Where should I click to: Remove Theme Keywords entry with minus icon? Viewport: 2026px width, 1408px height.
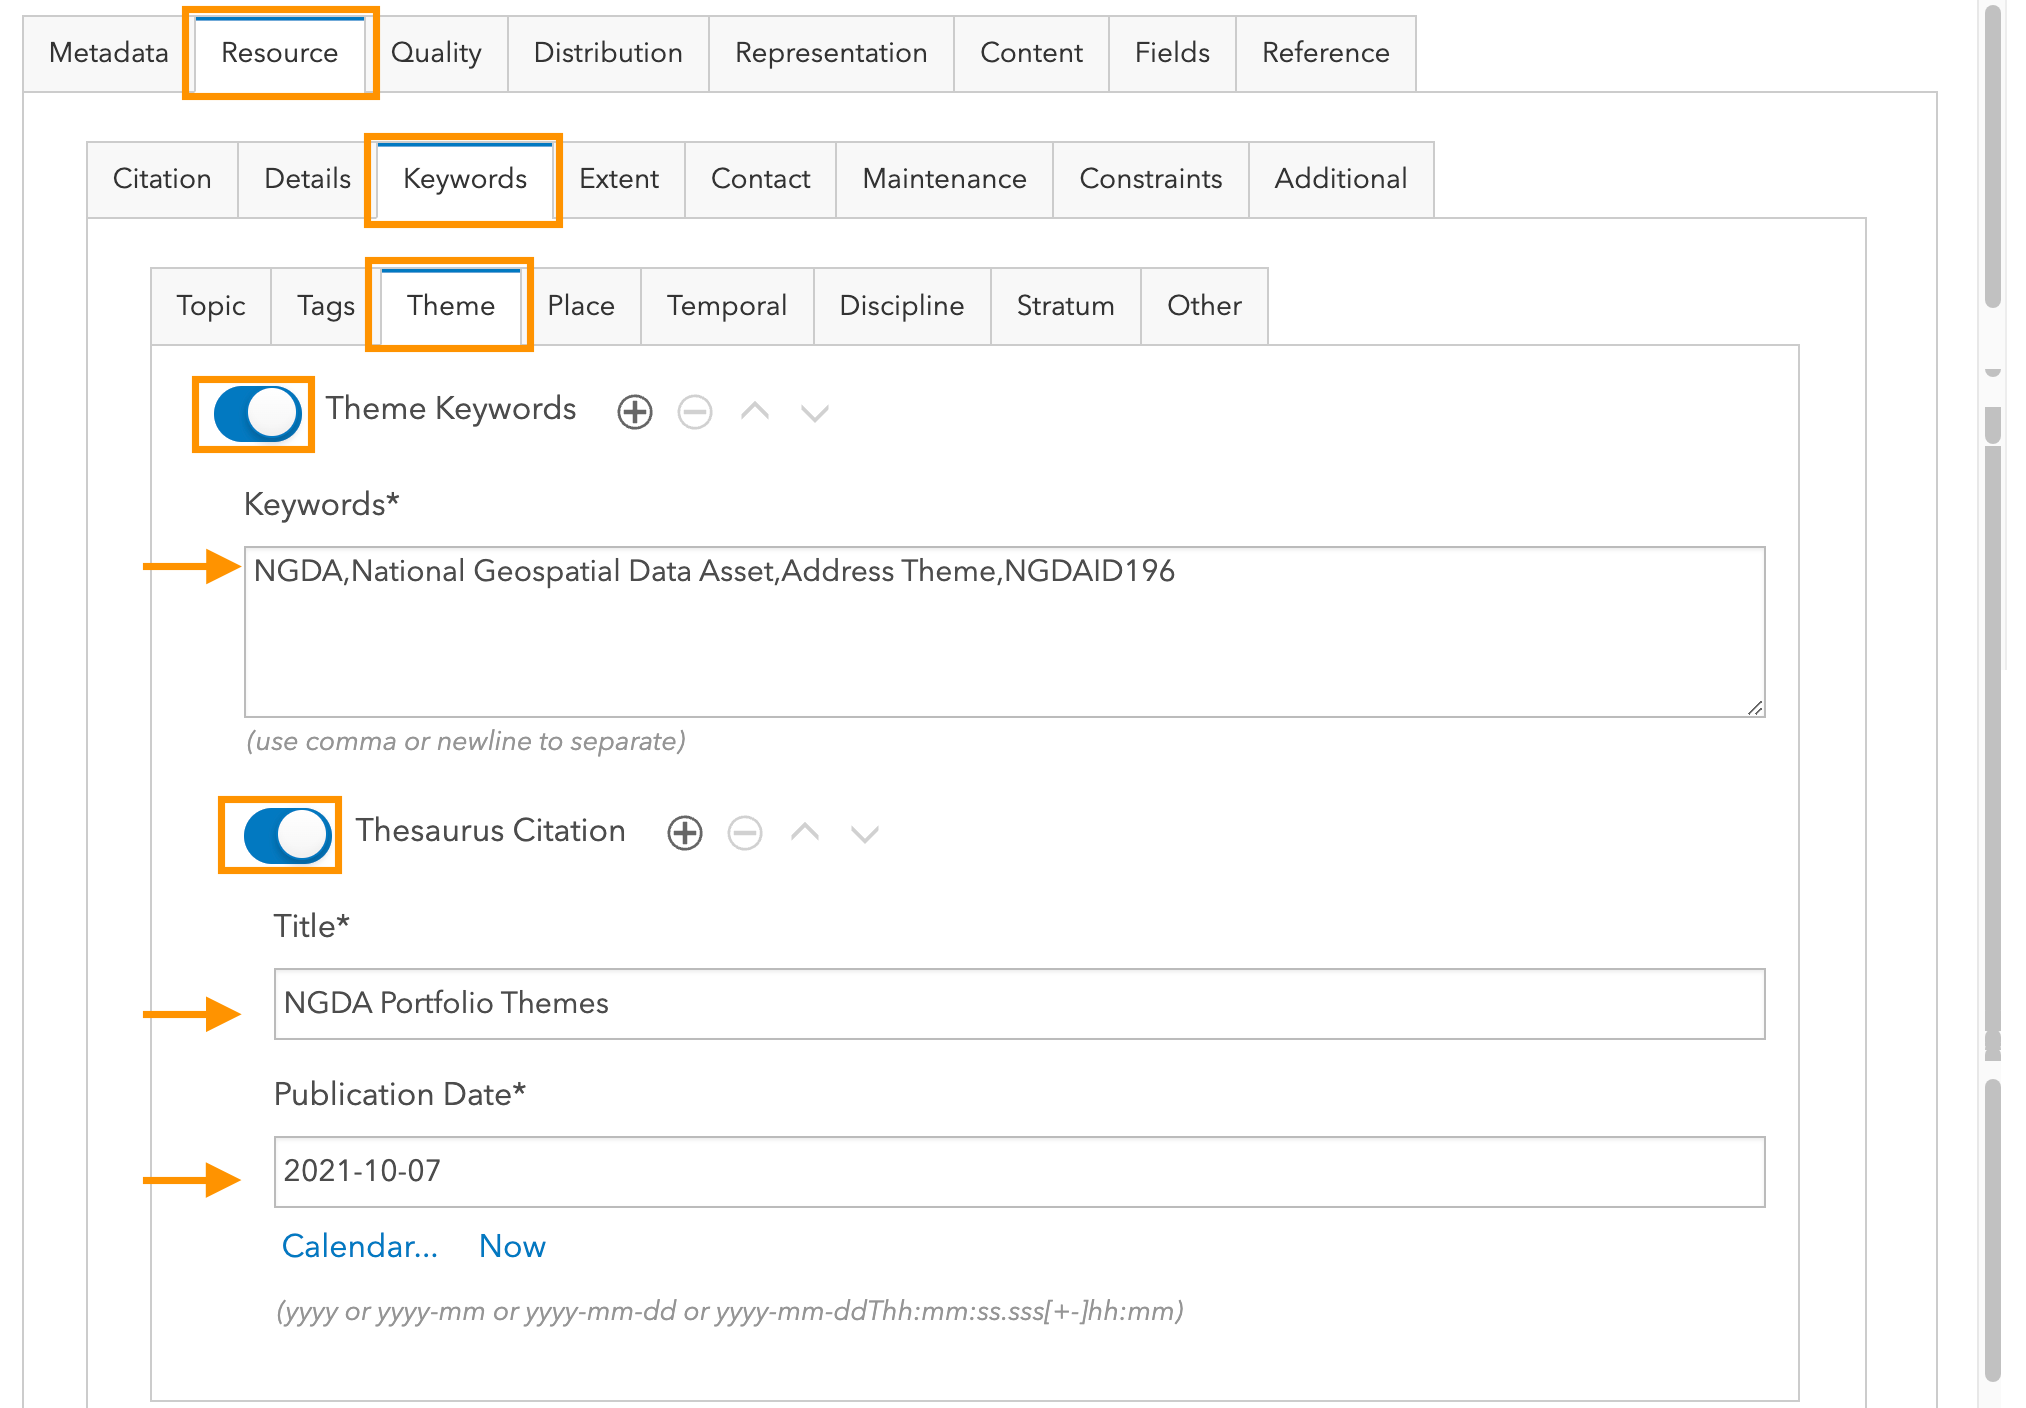pos(695,411)
